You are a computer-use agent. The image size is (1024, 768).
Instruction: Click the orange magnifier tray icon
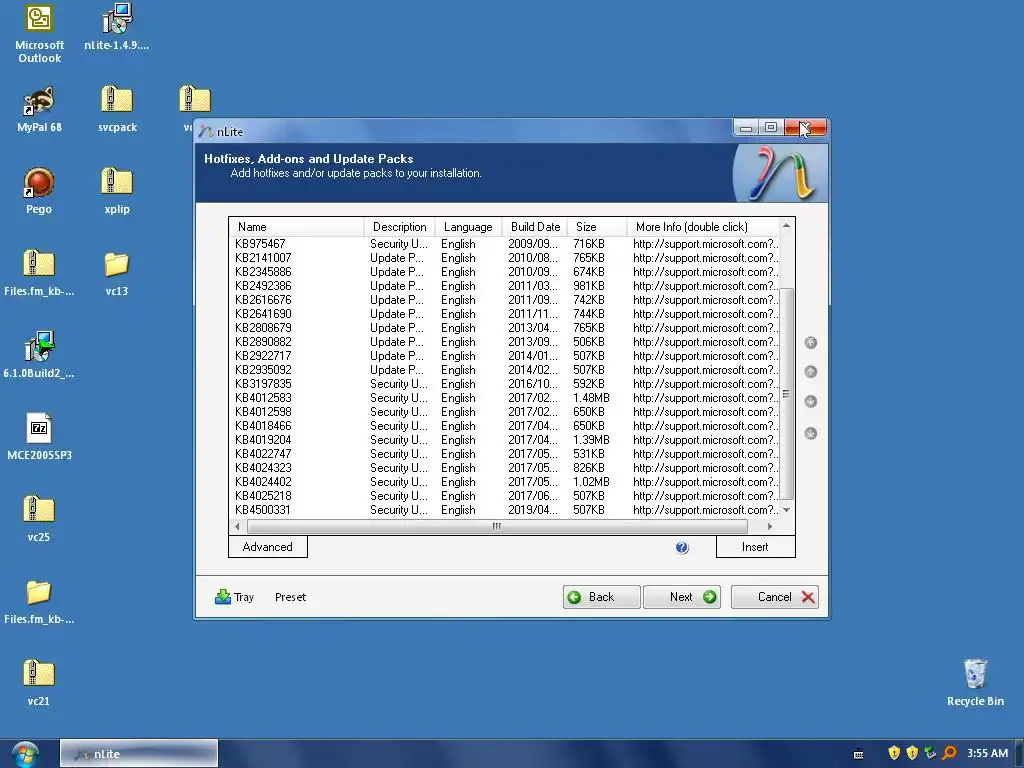pyautogui.click(x=950, y=753)
